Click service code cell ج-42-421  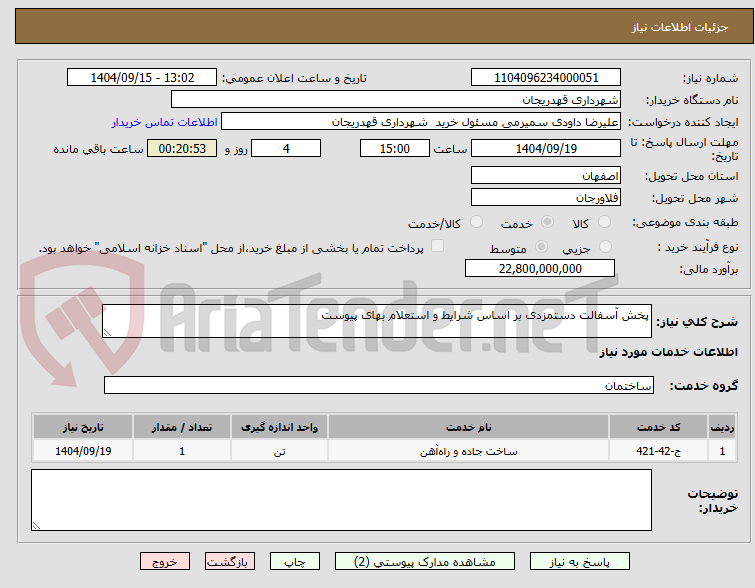[x=658, y=451]
